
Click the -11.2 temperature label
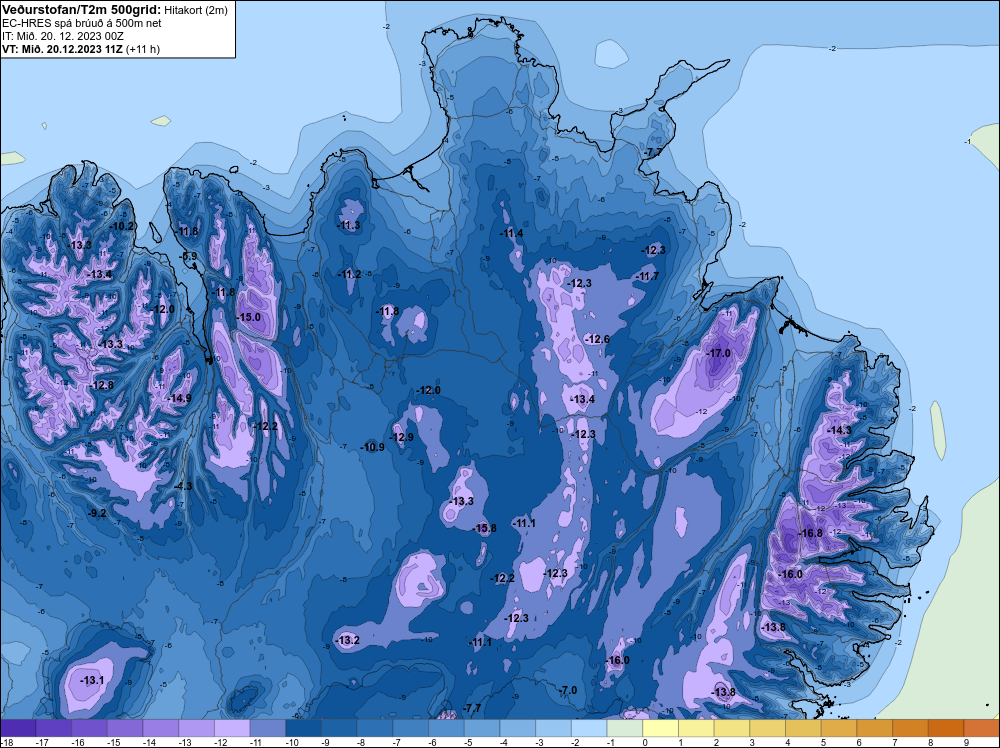pyautogui.click(x=349, y=274)
